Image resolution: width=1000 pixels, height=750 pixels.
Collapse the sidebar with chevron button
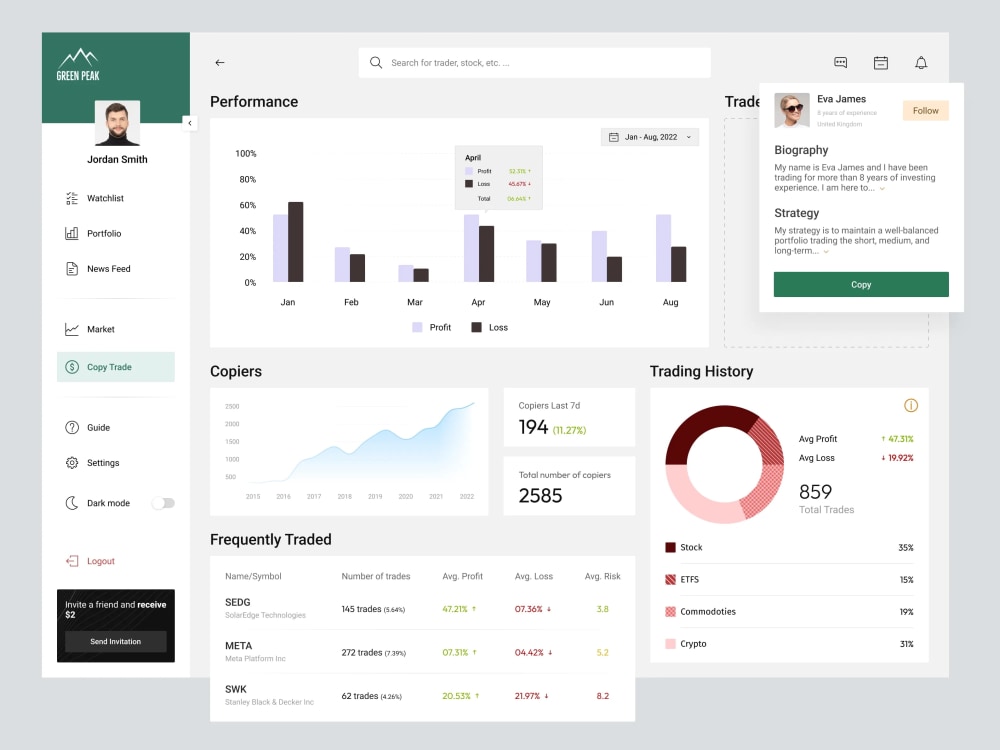[x=189, y=123]
